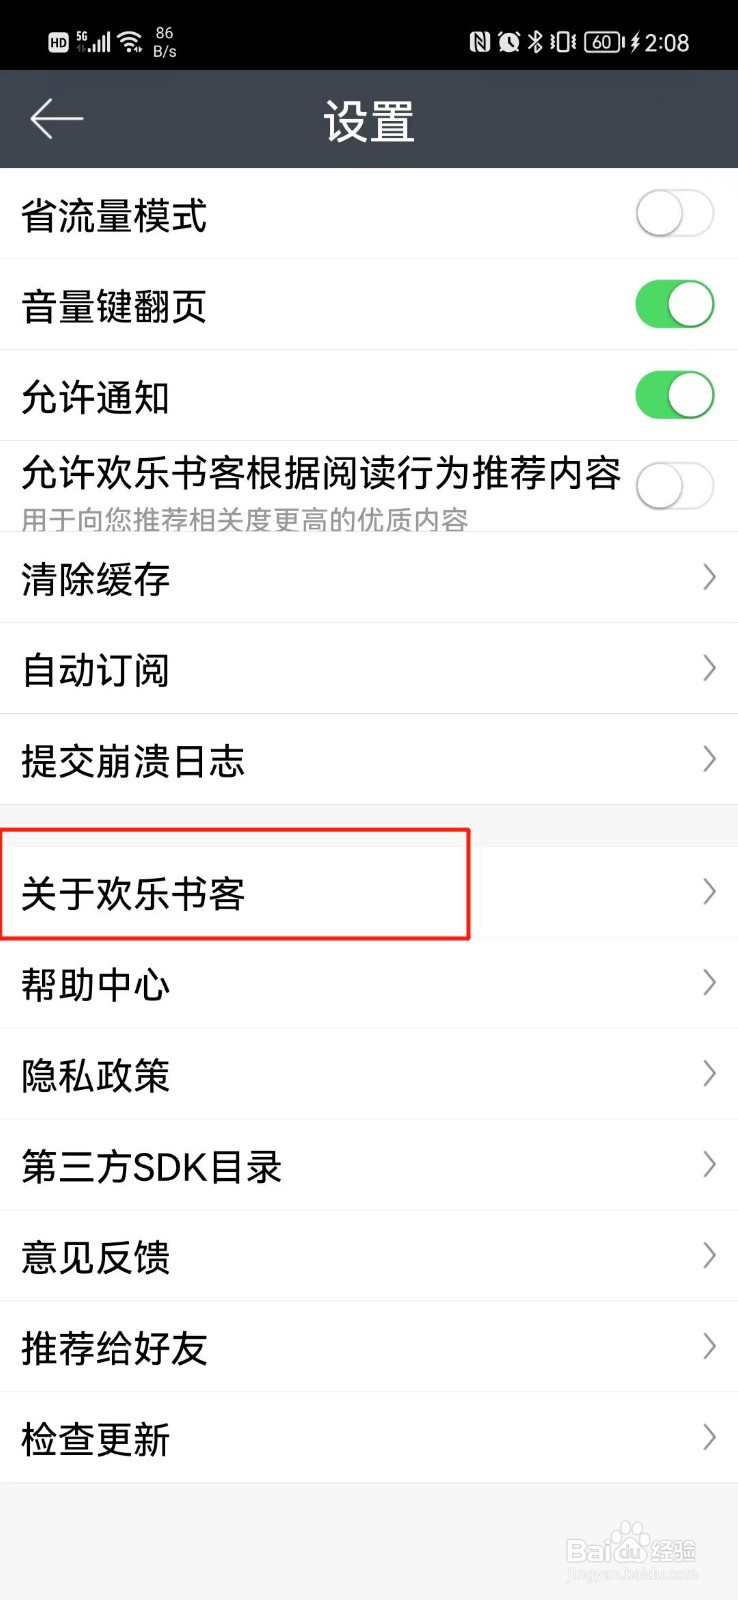Tap the battery indicator icon
This screenshot has width=738, height=1600.
pos(604,41)
